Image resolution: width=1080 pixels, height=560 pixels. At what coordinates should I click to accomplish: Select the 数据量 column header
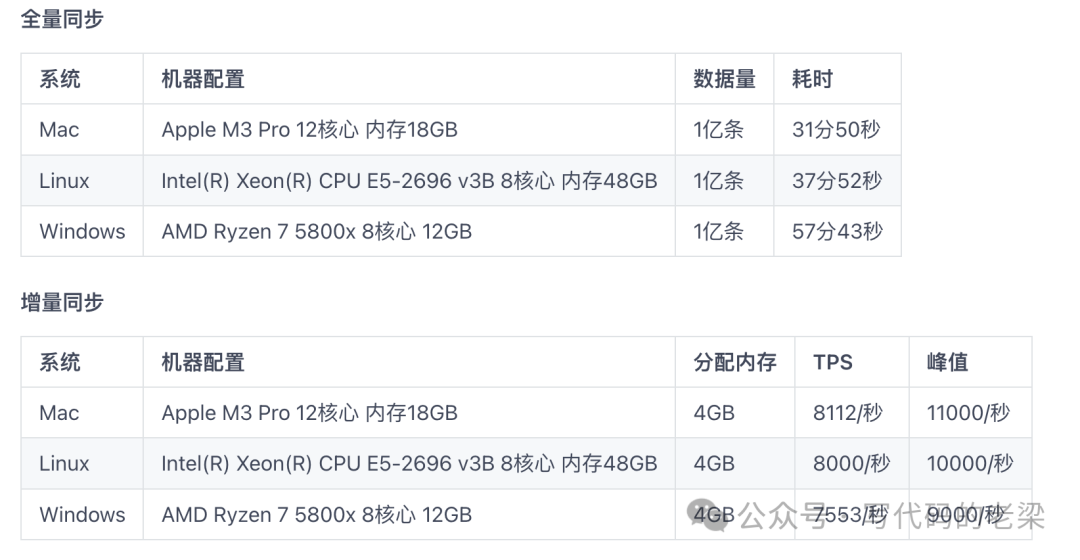[x=724, y=79]
